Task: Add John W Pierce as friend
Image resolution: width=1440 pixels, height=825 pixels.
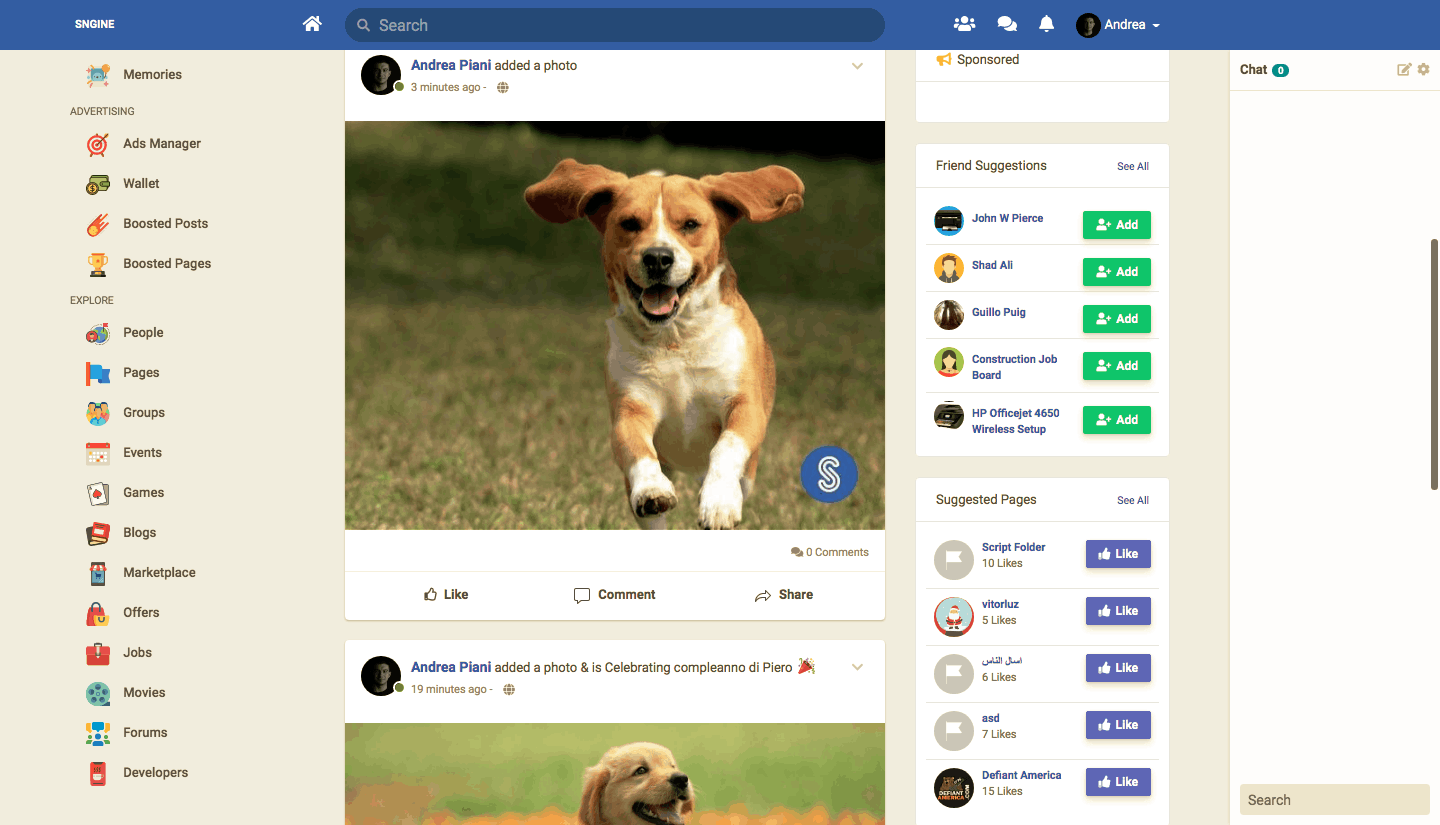Action: (1116, 225)
